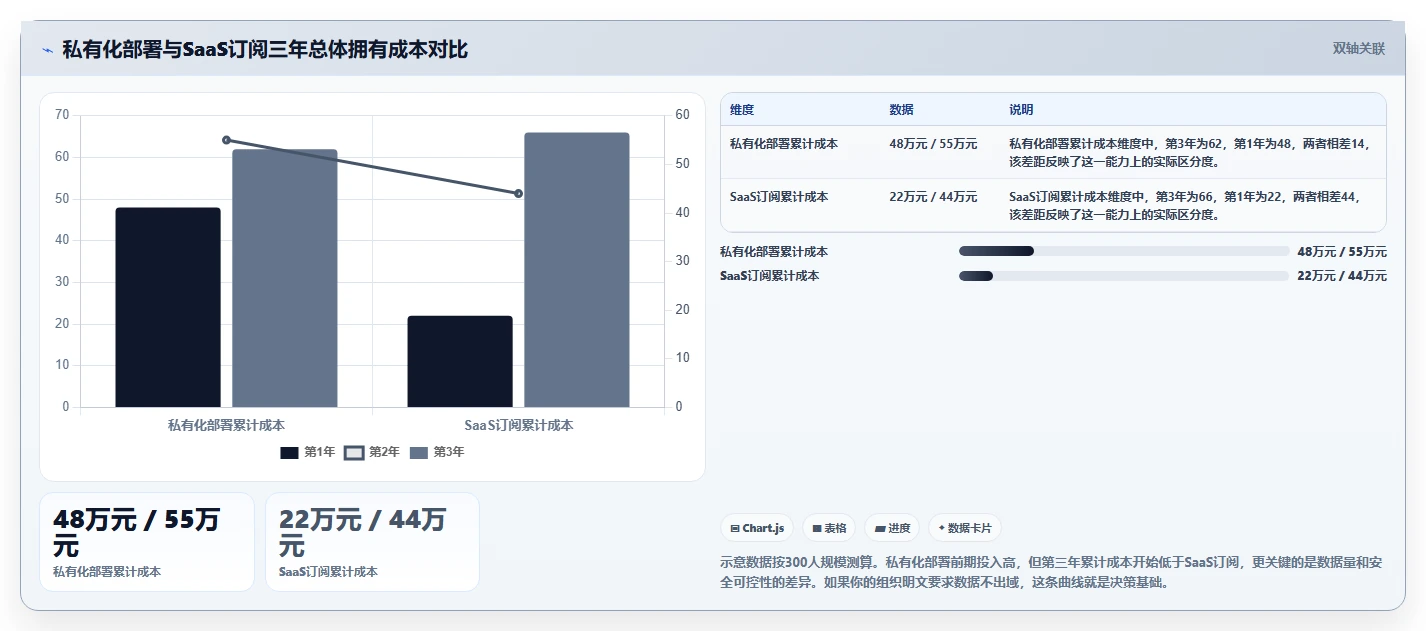The width and height of the screenshot is (1426, 631).
Task: Click the description mentioning 两者相差44
Action: tap(1185, 205)
